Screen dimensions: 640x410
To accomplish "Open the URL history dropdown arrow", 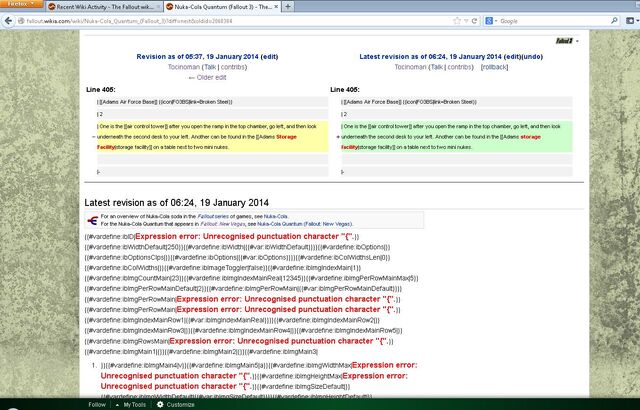I will coord(466,21).
